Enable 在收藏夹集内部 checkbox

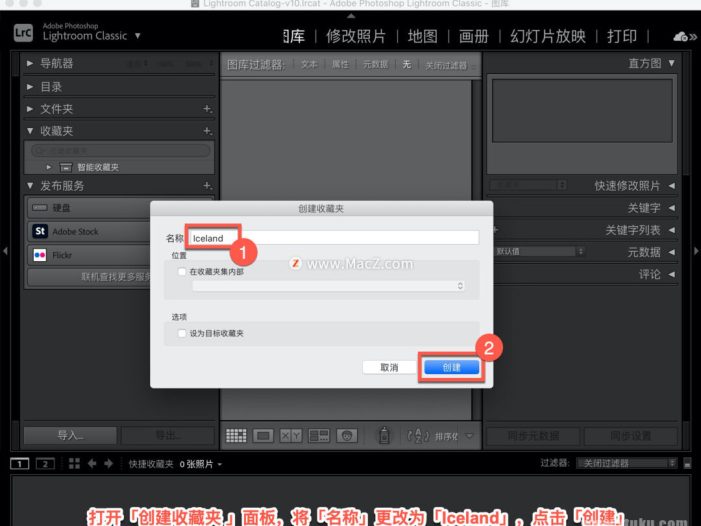click(x=182, y=271)
